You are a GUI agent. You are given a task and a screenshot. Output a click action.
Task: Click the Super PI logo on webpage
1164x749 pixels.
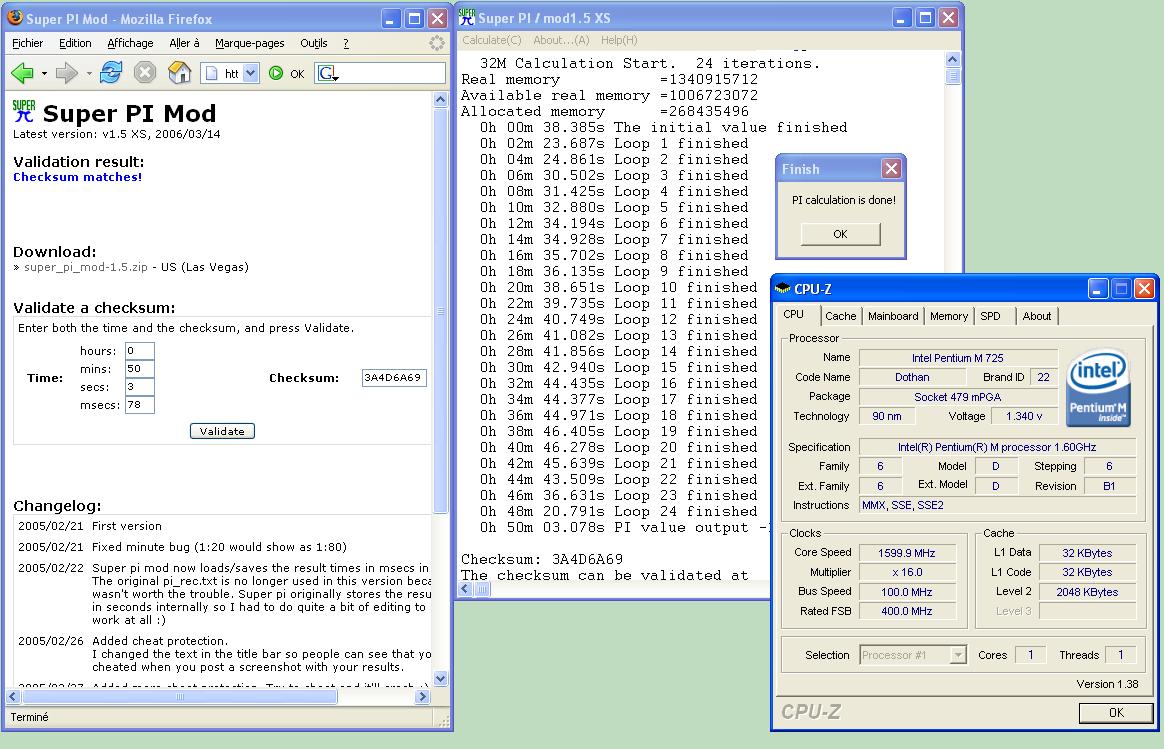pos(24,111)
